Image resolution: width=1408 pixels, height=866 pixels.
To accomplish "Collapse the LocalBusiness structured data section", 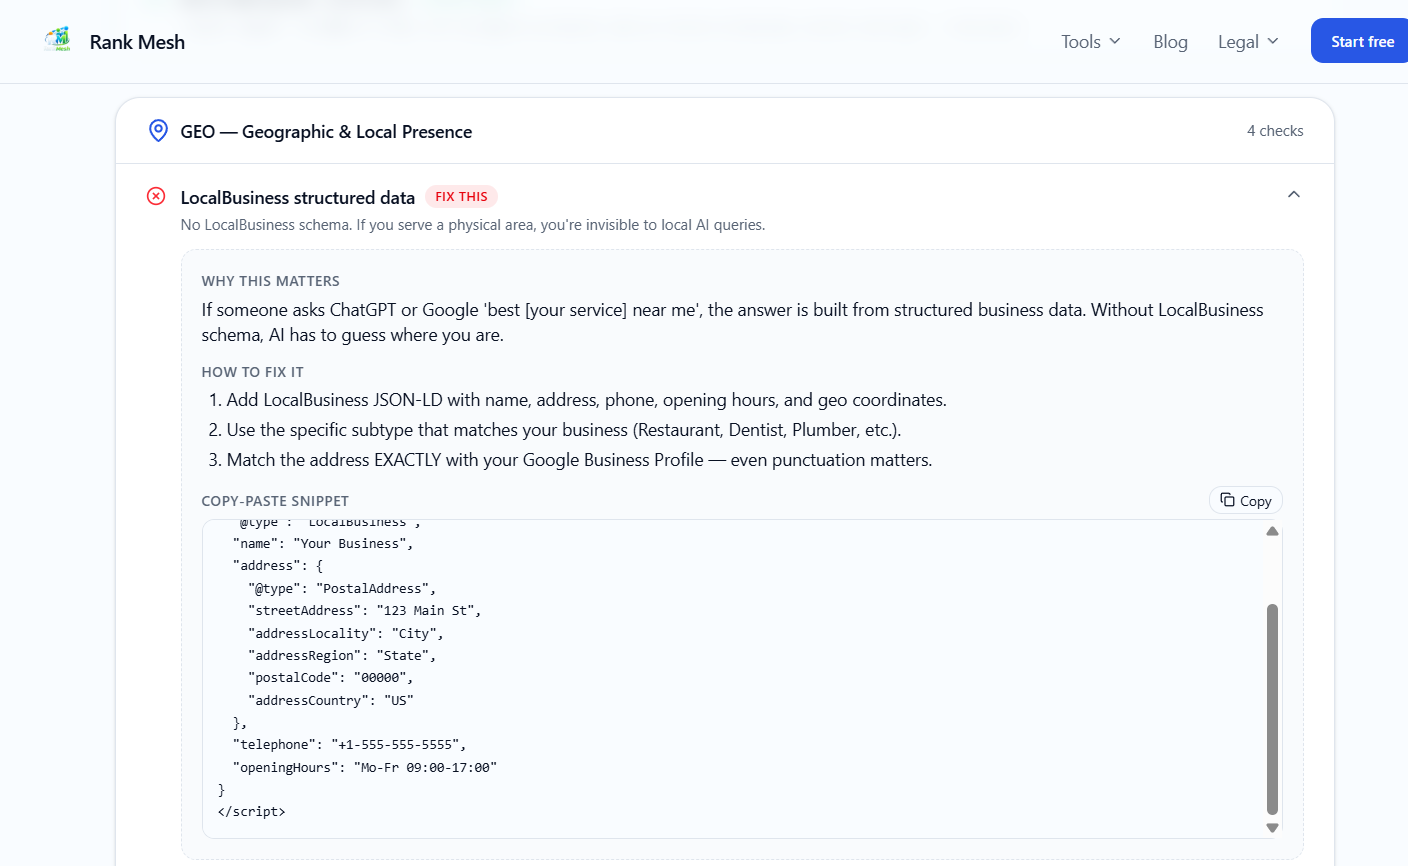I will point(1293,195).
